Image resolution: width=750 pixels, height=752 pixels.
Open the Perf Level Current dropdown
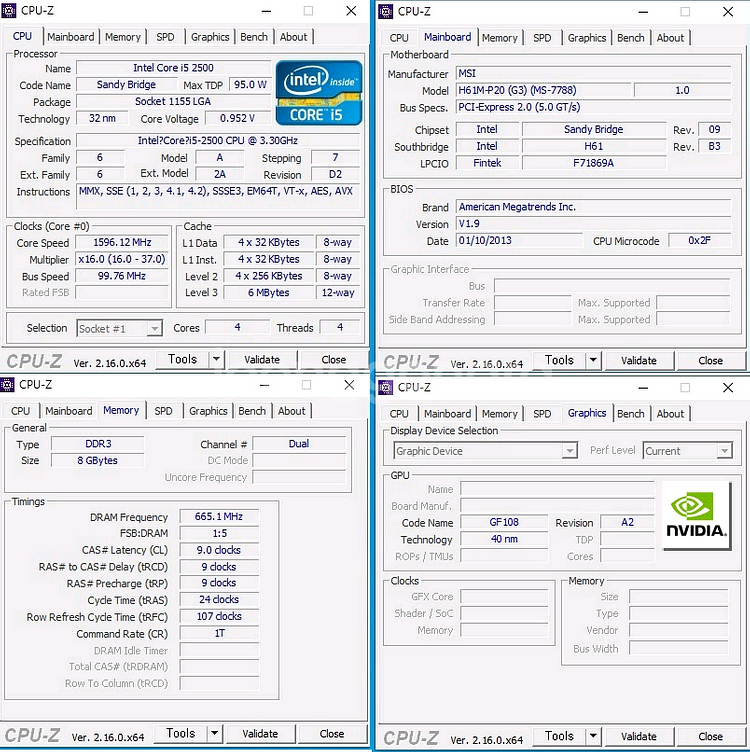[725, 451]
